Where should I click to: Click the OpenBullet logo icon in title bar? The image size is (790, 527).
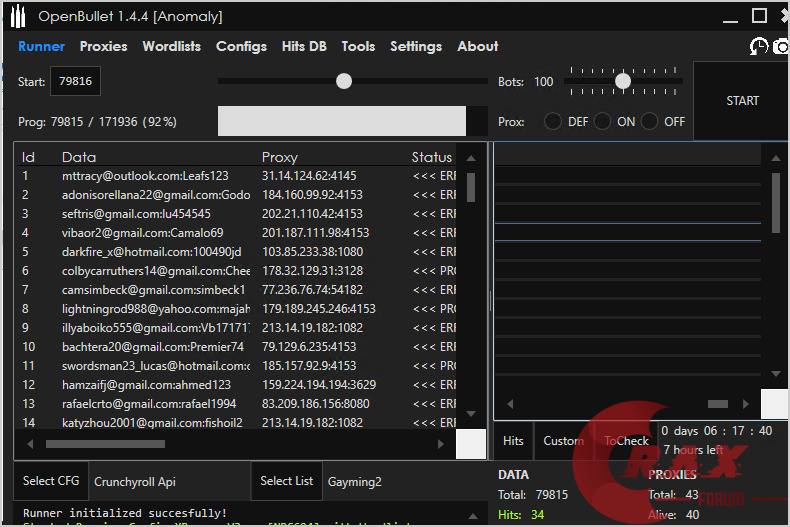[x=18, y=17]
